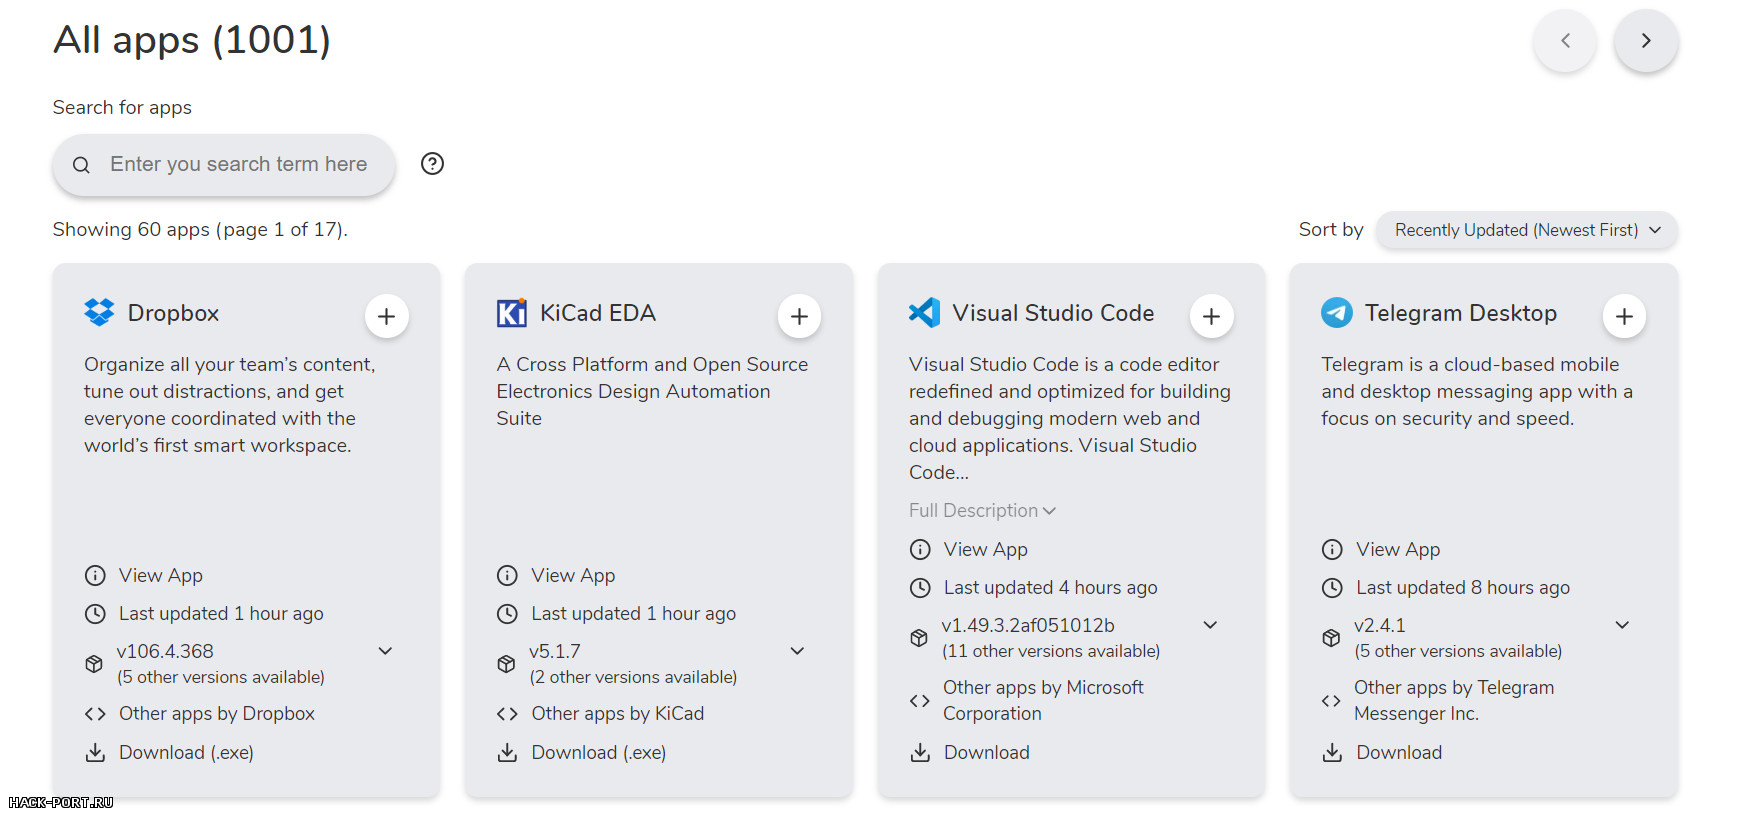Expand KiCad v5.1.7 version list

pos(797,651)
